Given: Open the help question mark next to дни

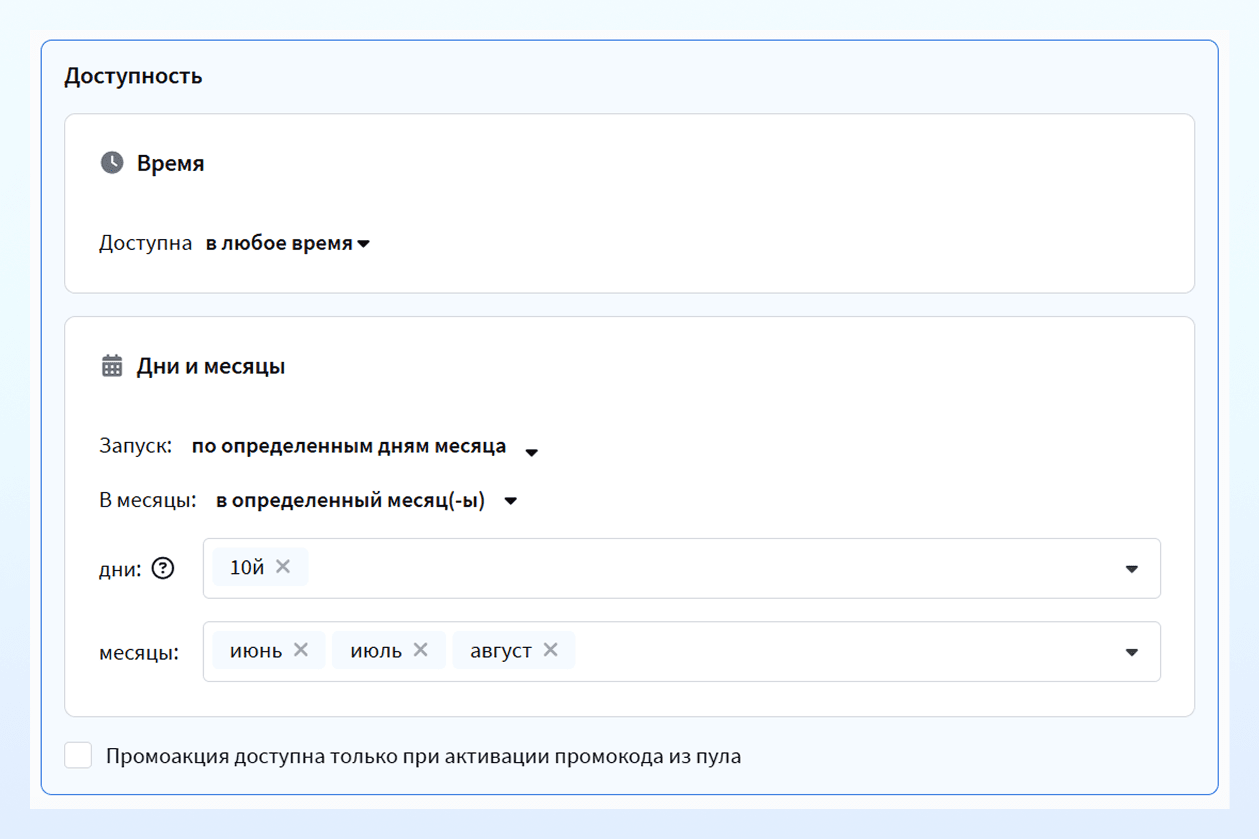Looking at the screenshot, I should 163,569.
